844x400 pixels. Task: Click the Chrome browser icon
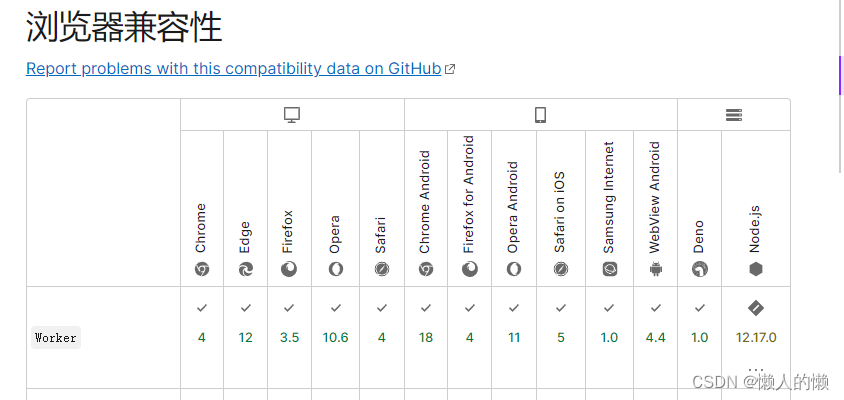(202, 269)
